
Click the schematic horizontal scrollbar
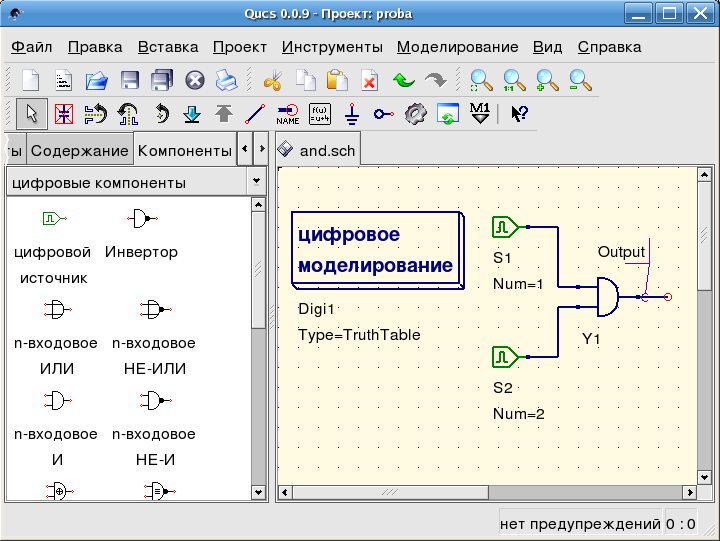[x=485, y=492]
